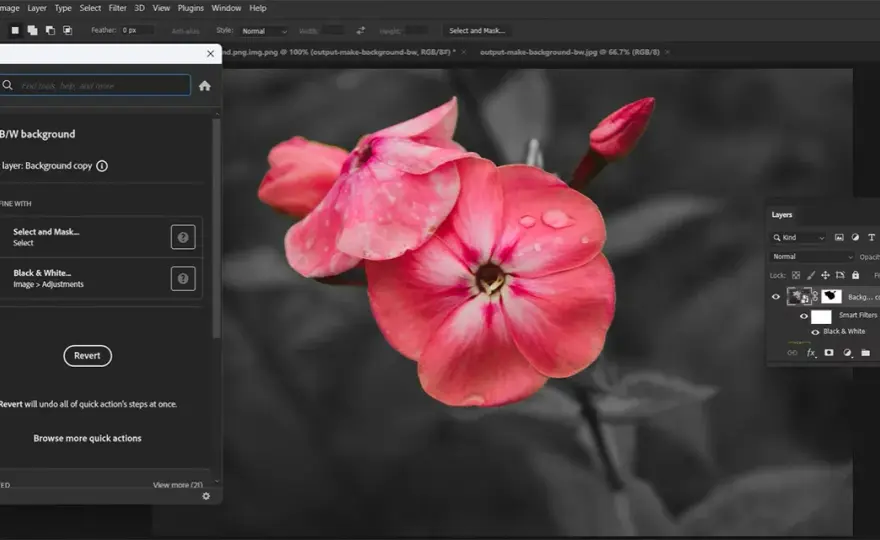Image resolution: width=880 pixels, height=540 pixels.
Task: Open info icon beside Background copy
Action: click(x=102, y=166)
